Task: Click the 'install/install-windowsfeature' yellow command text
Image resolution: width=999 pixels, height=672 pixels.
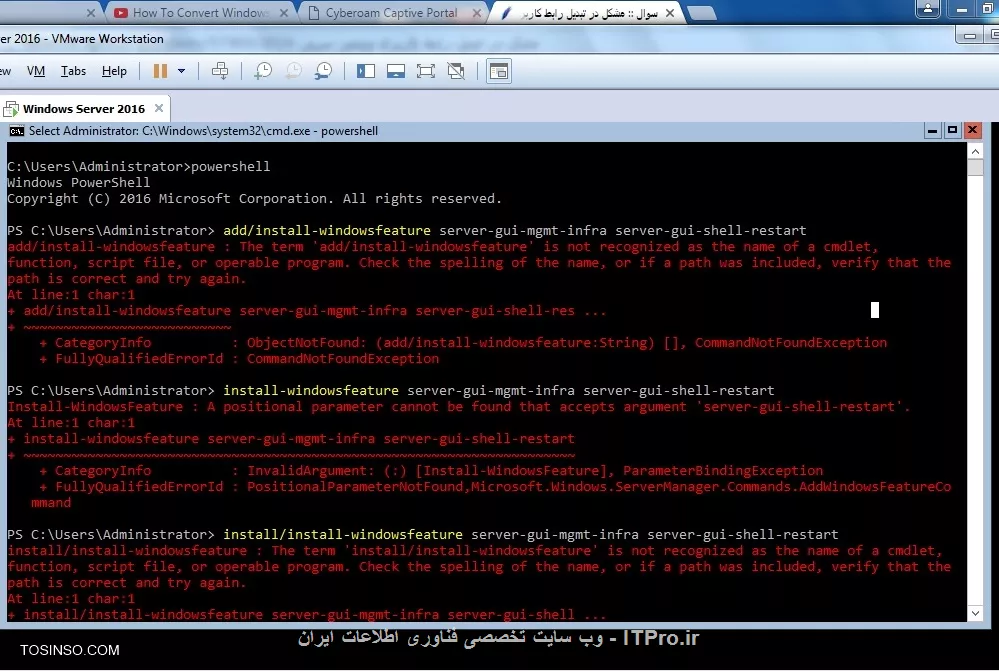Action: coord(343,534)
